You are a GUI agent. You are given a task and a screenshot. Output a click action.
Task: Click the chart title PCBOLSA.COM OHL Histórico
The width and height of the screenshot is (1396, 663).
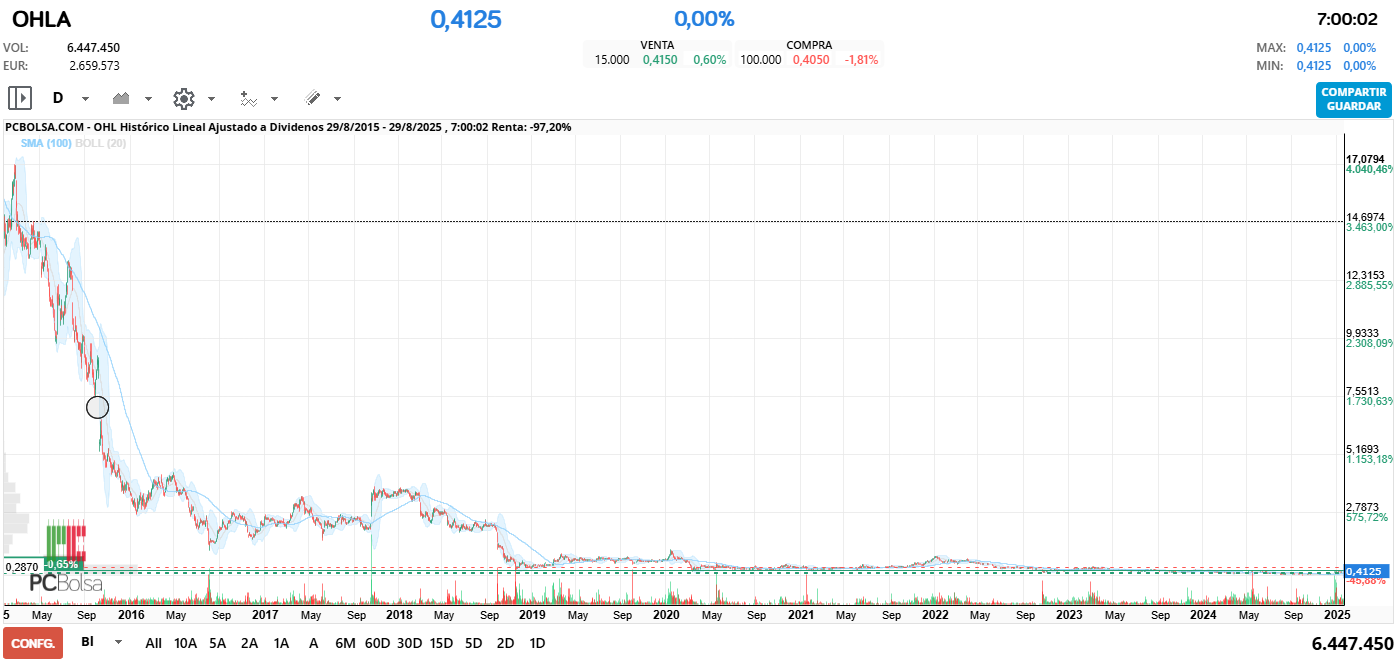pos(288,128)
